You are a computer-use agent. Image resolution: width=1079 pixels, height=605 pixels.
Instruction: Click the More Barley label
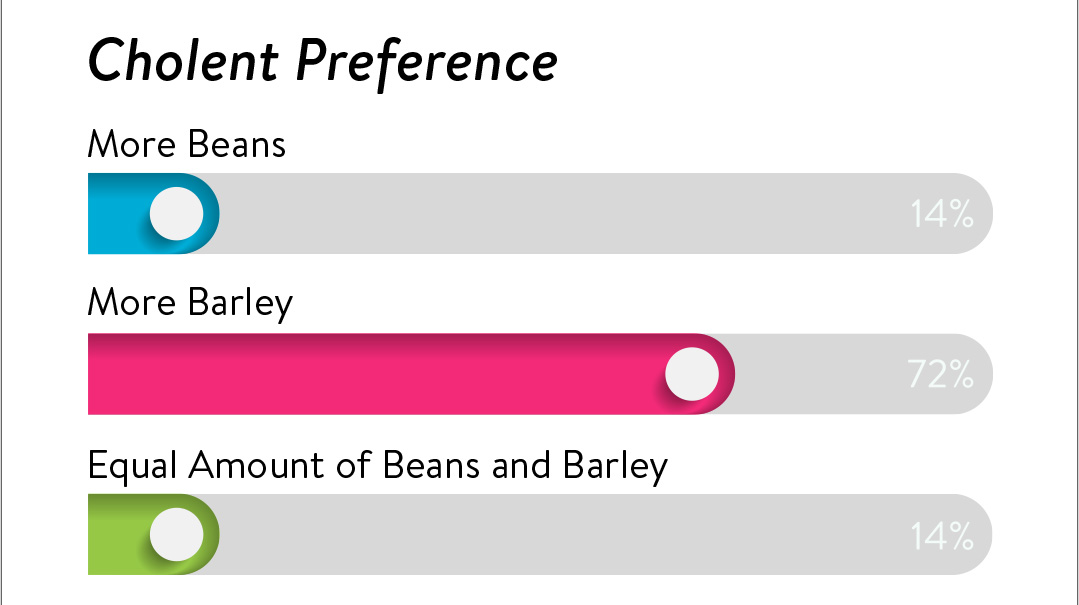click(x=190, y=304)
